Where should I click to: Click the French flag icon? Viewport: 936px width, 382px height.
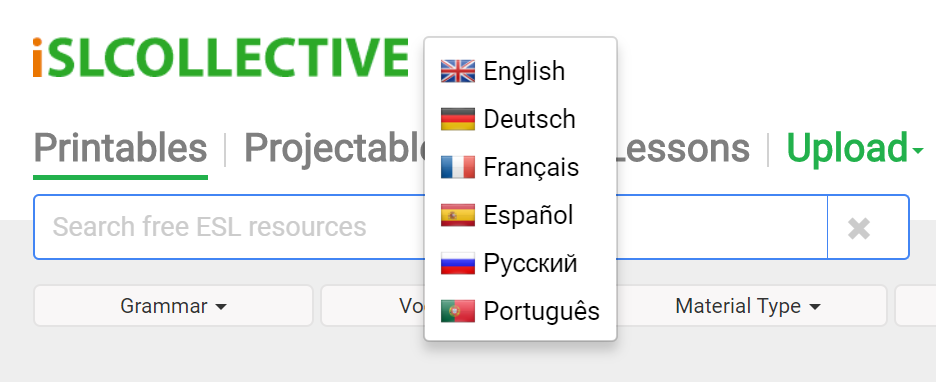pyautogui.click(x=458, y=167)
